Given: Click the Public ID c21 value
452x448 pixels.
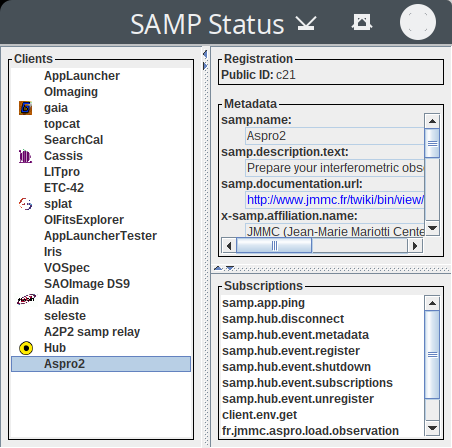Looking at the screenshot, I should pos(286,75).
